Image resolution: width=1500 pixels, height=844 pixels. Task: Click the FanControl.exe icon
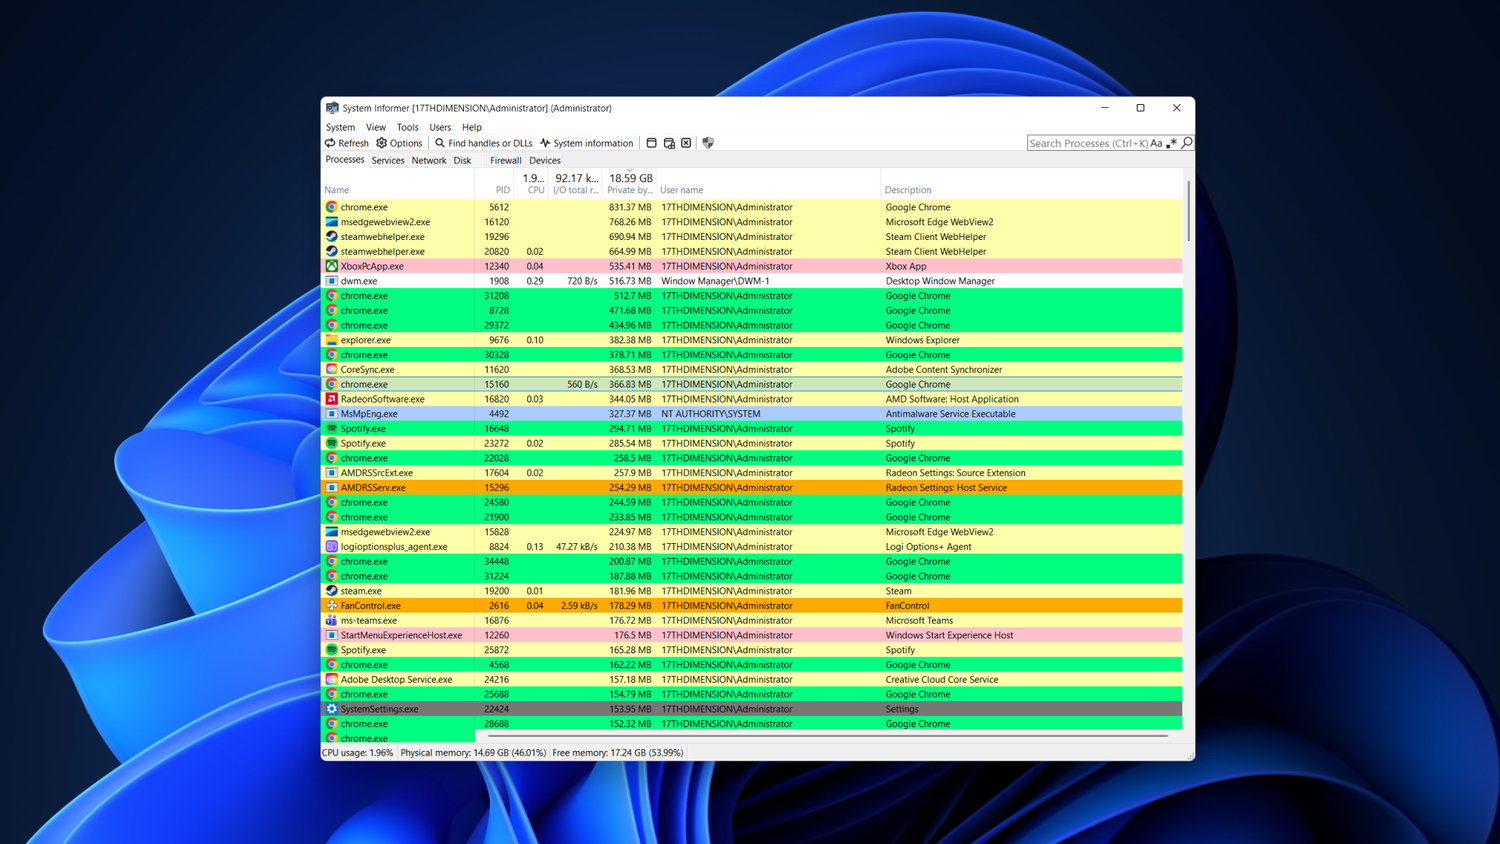coord(331,606)
